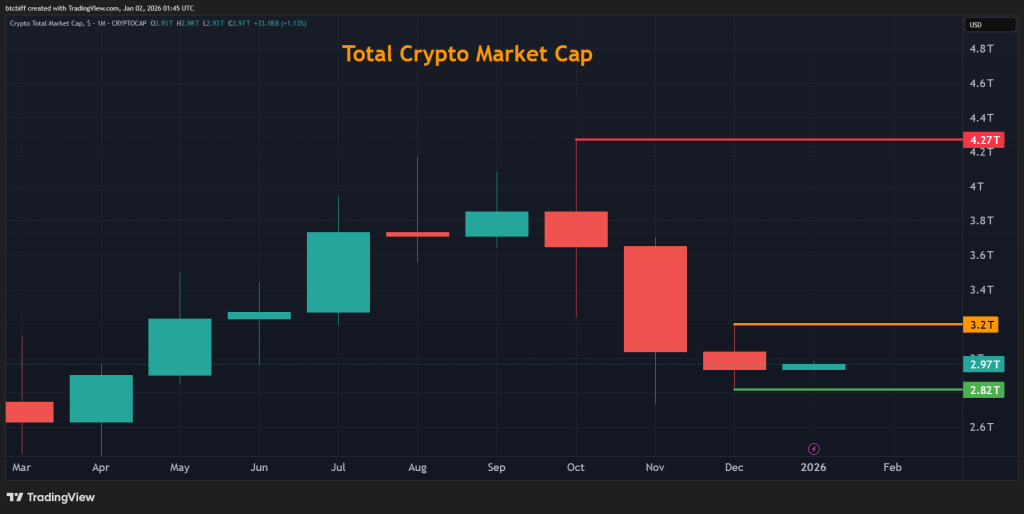
Task: Click the orange 3.2T price label
Action: 979,325
